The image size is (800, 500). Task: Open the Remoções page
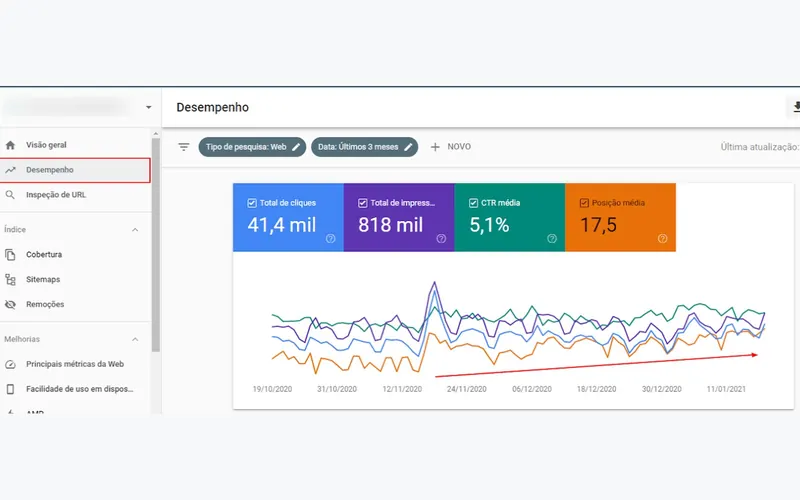pos(76,304)
